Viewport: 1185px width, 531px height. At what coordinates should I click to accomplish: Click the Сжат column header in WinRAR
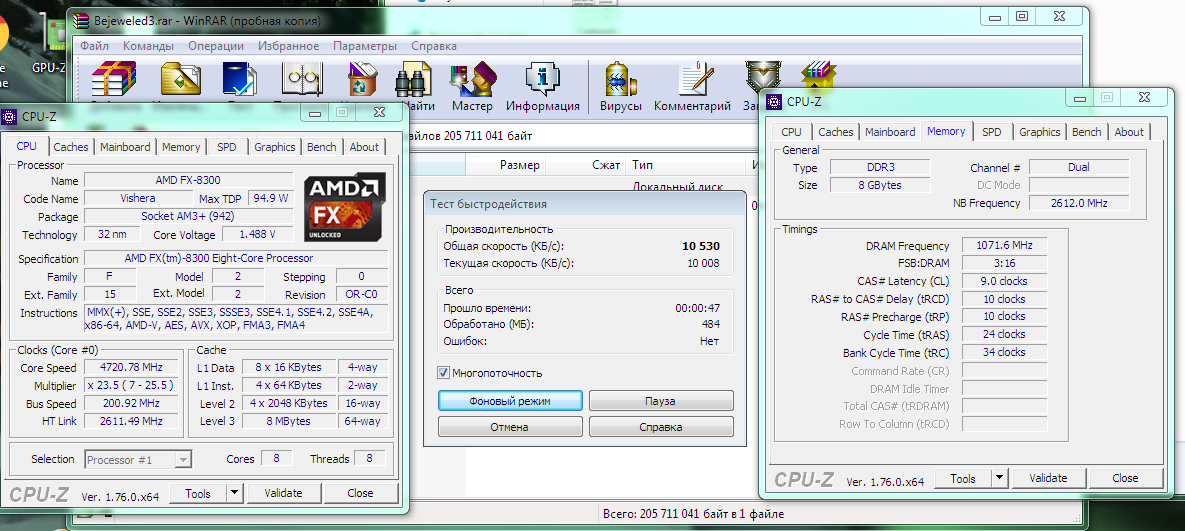[586, 165]
